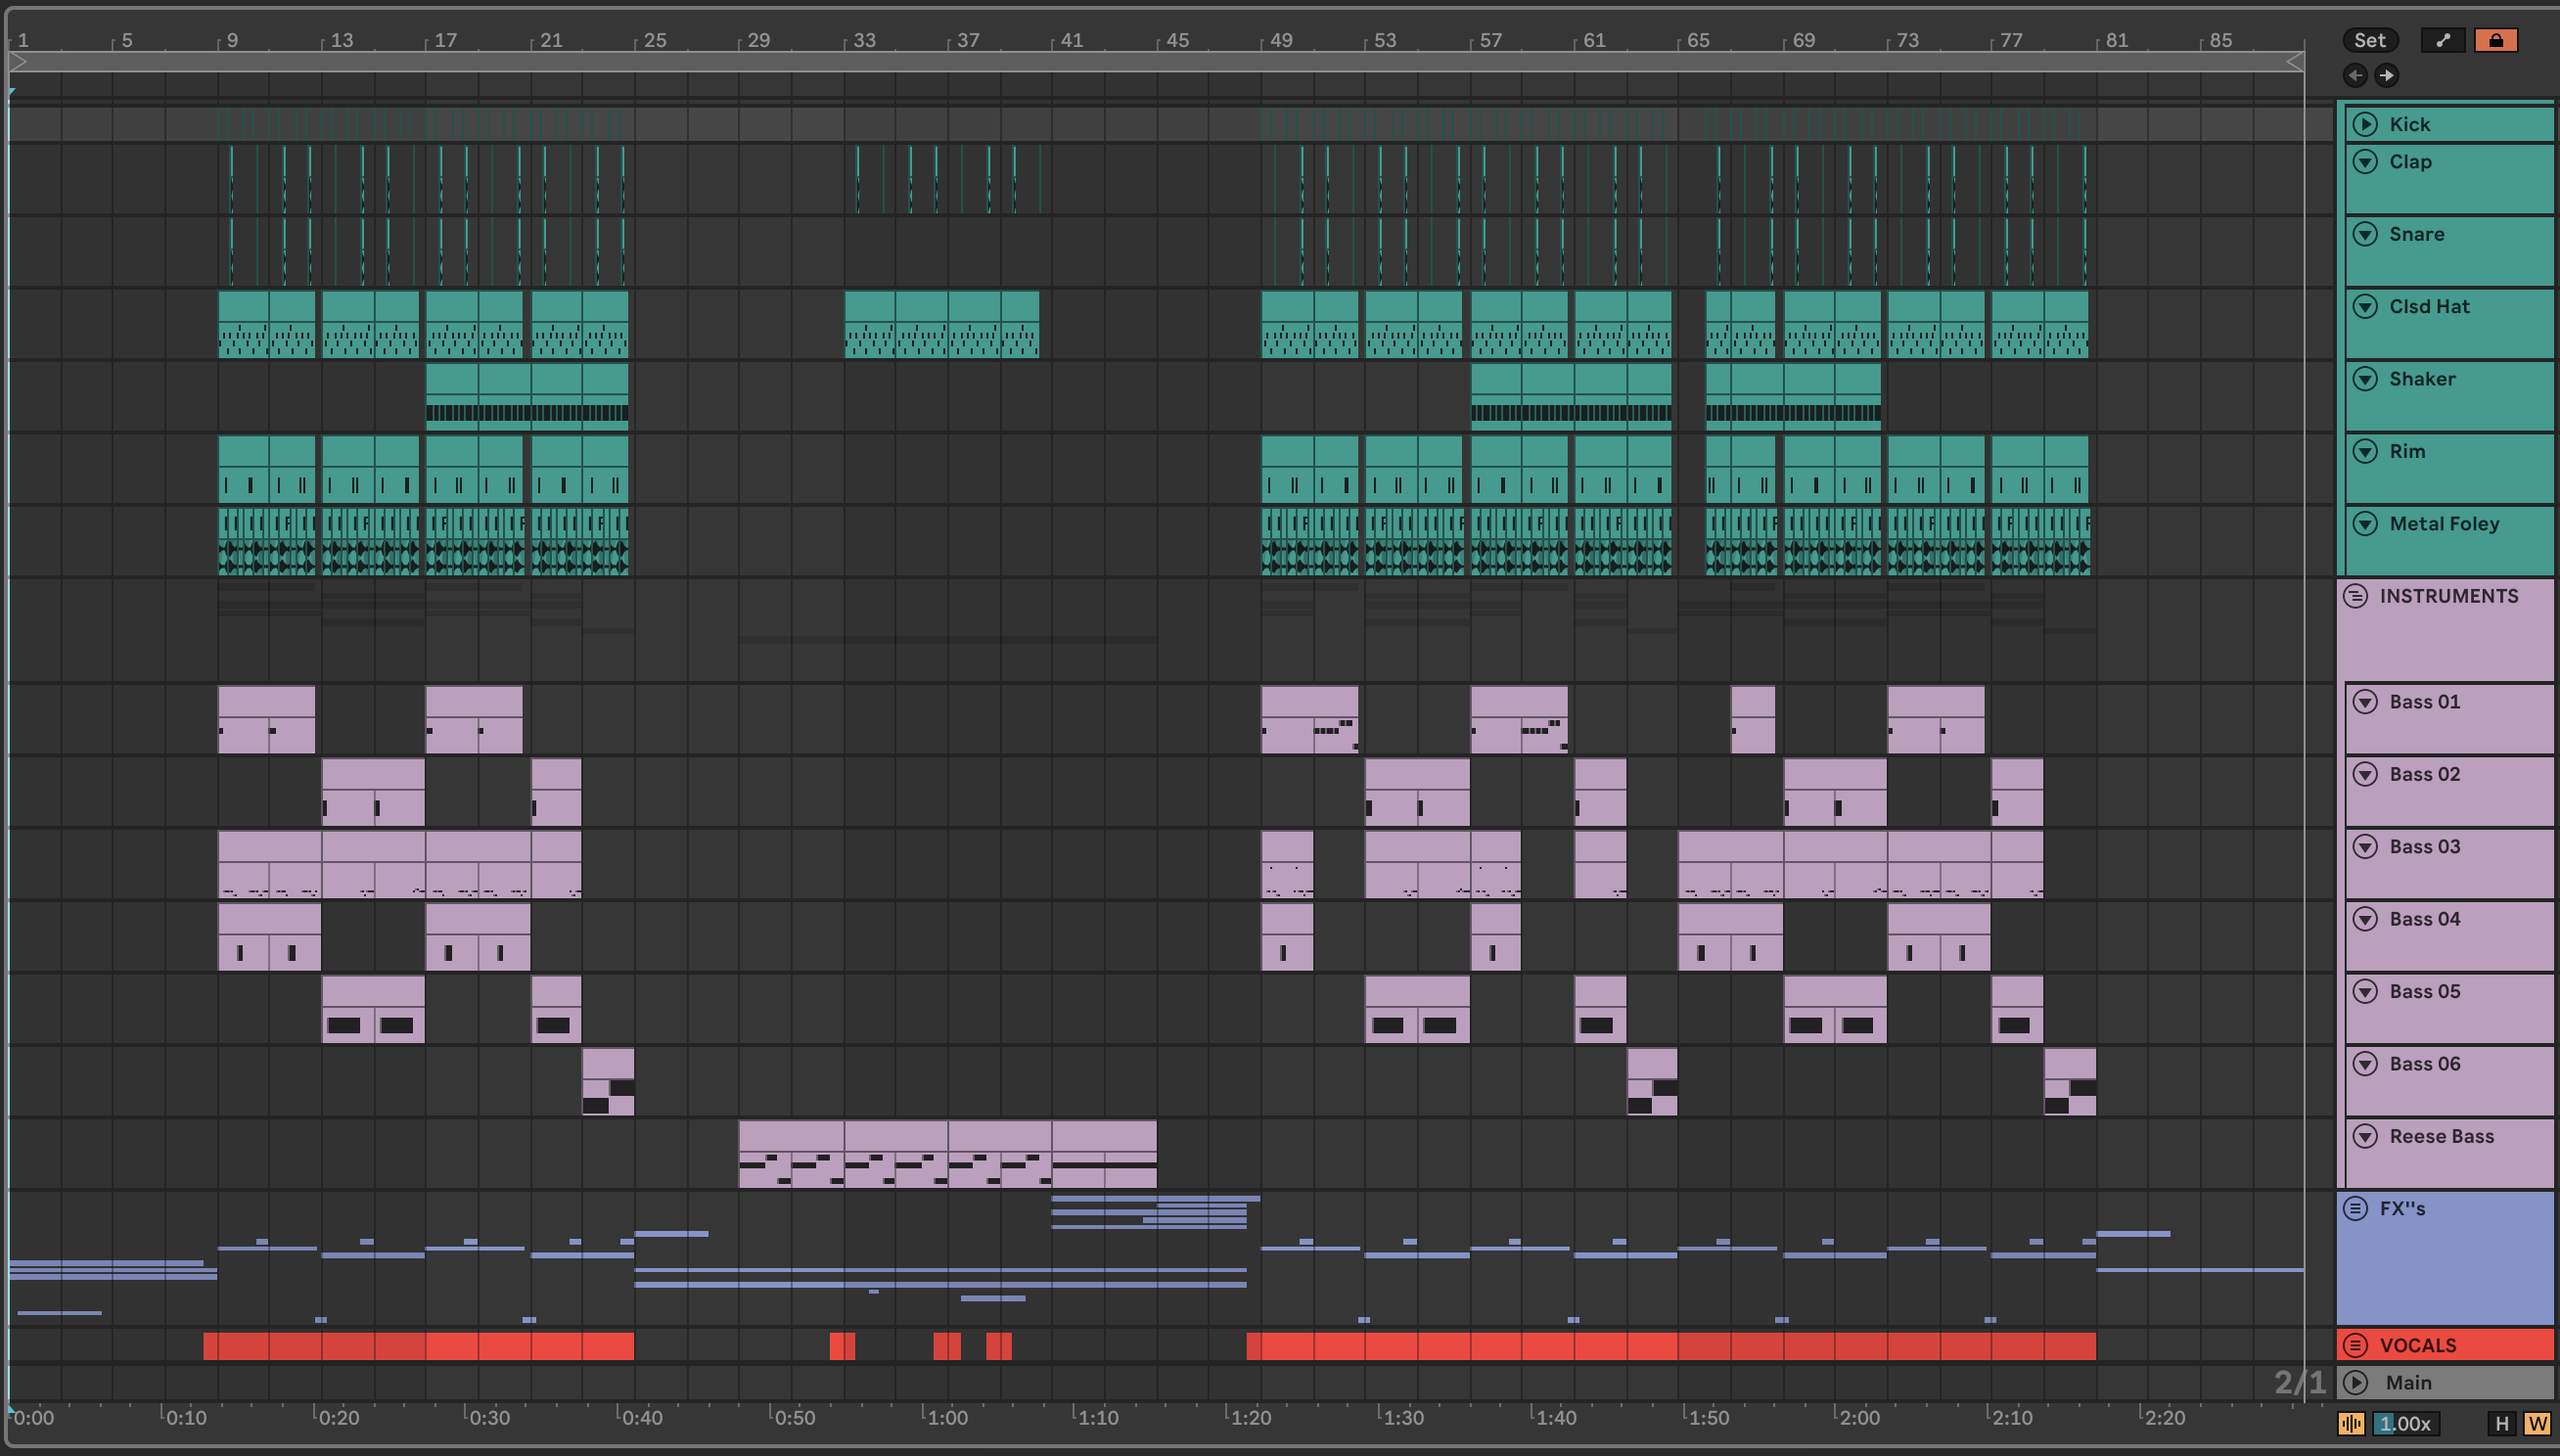Screen dimensions: 2560x1456
Task: Unfold the Kick track
Action: (2365, 124)
